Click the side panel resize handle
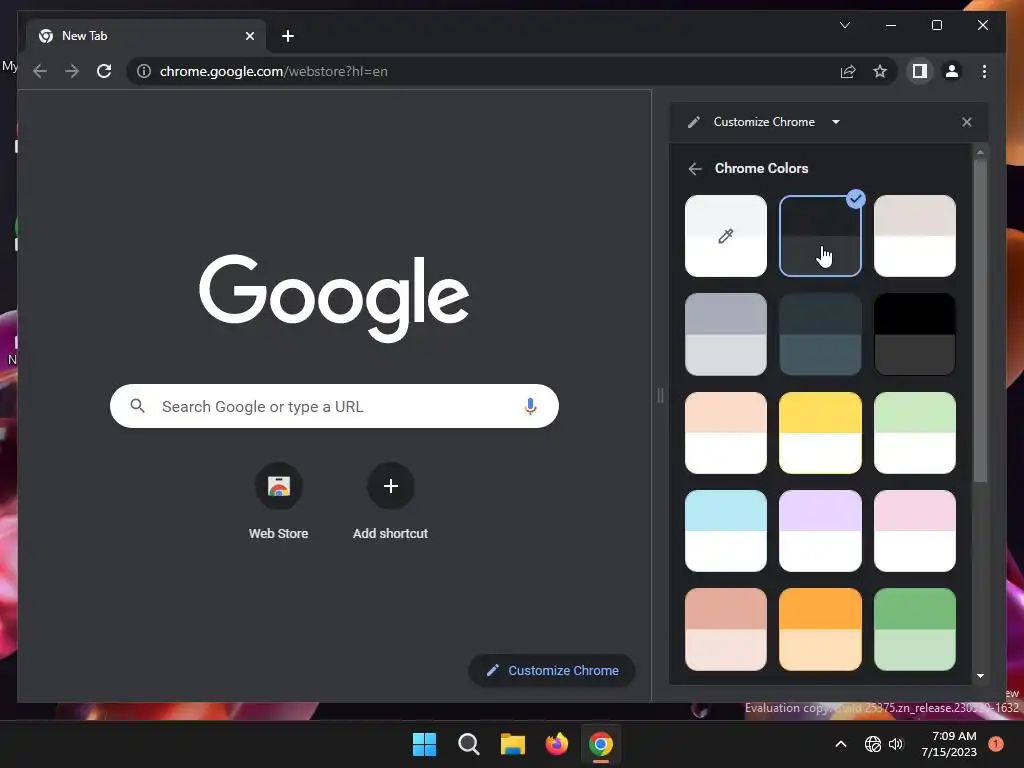This screenshot has width=1024, height=768. [x=660, y=395]
